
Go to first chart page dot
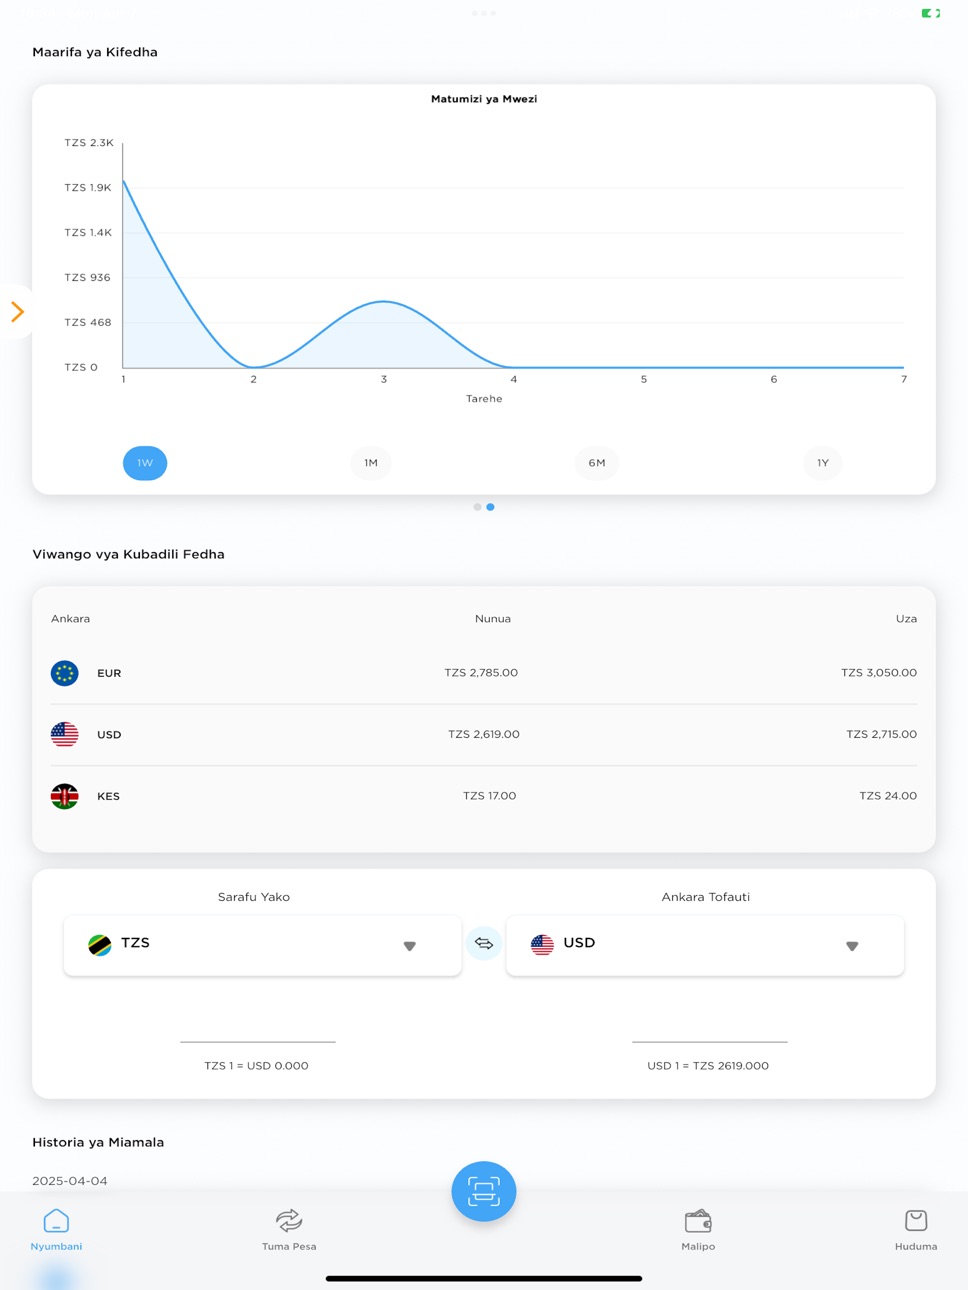point(477,507)
